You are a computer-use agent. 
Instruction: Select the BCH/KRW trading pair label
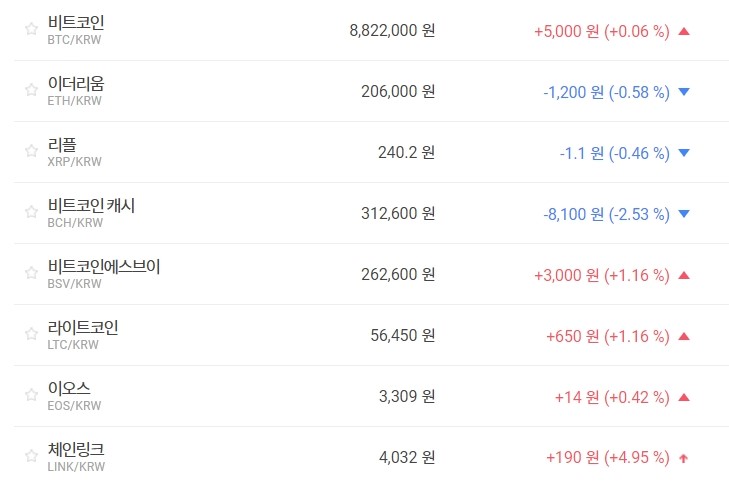75,223
